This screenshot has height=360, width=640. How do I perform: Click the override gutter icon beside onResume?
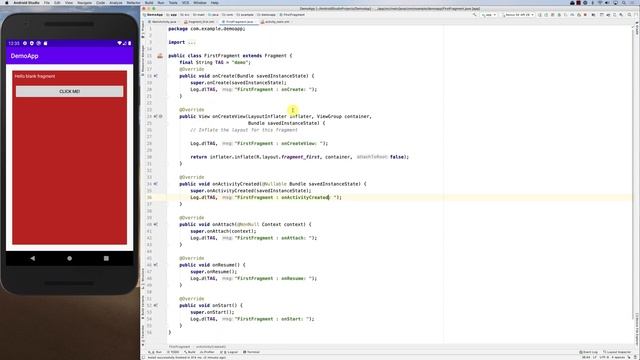pyautogui.click(x=156, y=265)
